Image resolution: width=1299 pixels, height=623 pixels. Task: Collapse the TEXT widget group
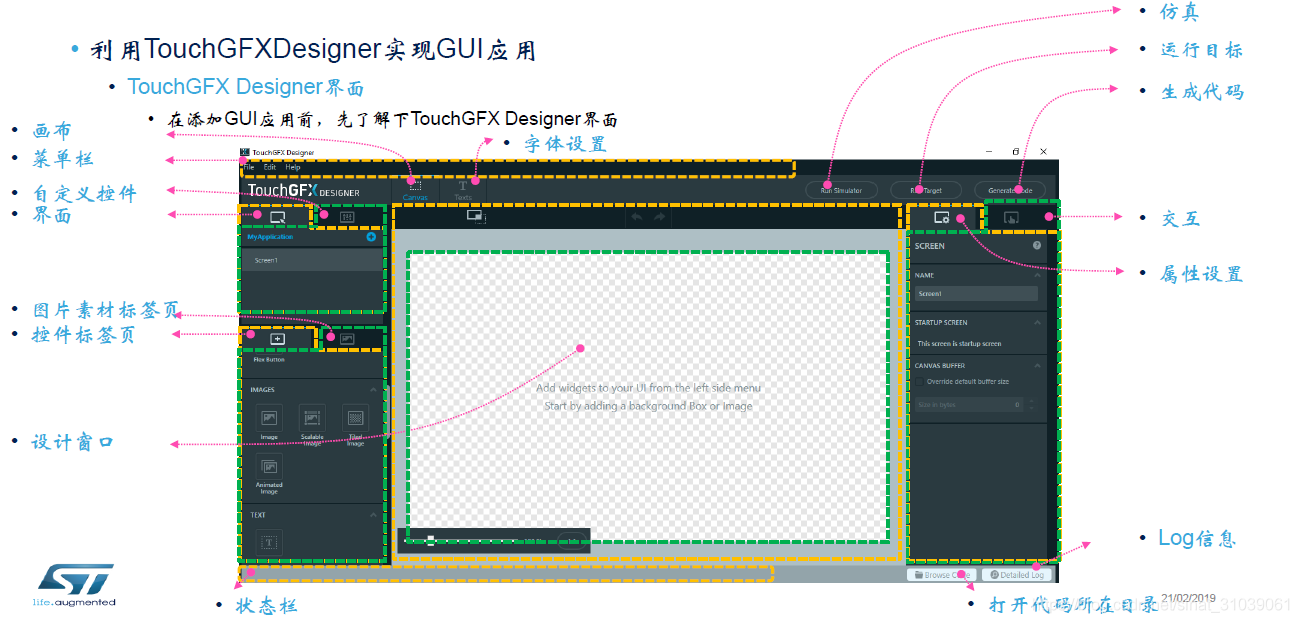tap(374, 515)
